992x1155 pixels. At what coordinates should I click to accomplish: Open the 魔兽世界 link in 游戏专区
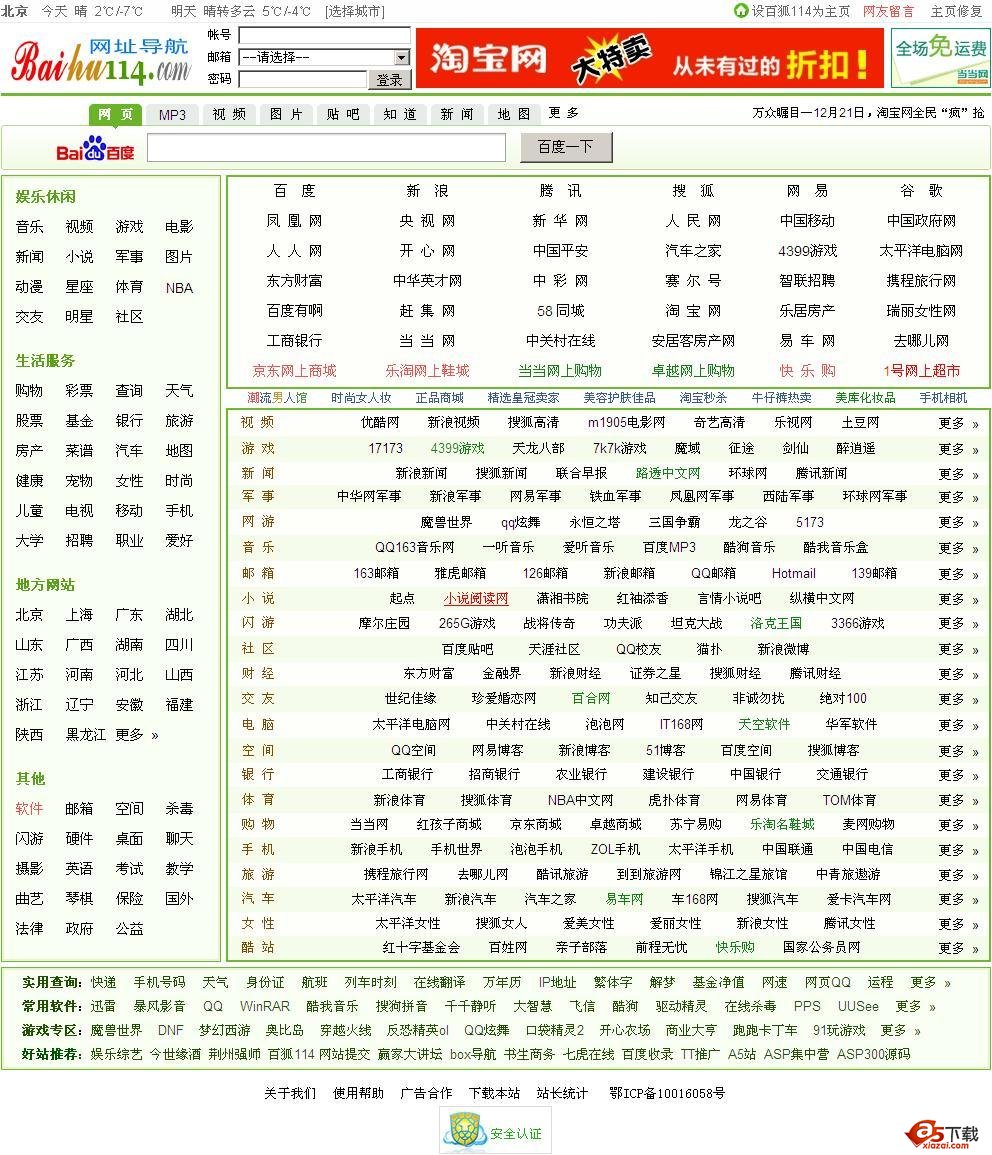(116, 1031)
